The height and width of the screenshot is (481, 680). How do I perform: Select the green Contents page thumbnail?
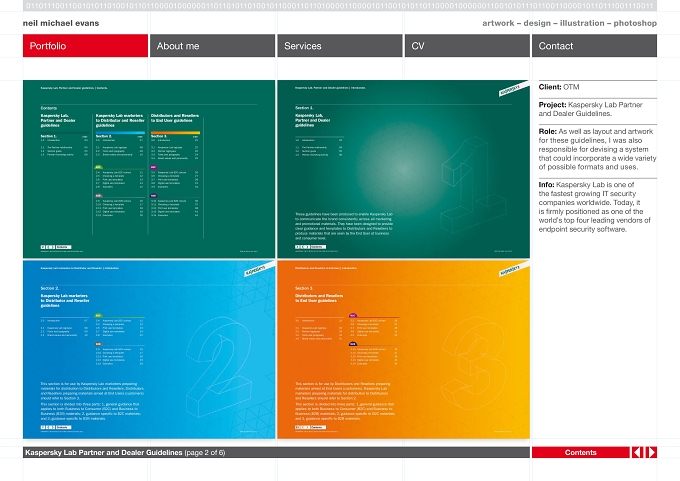(149, 169)
